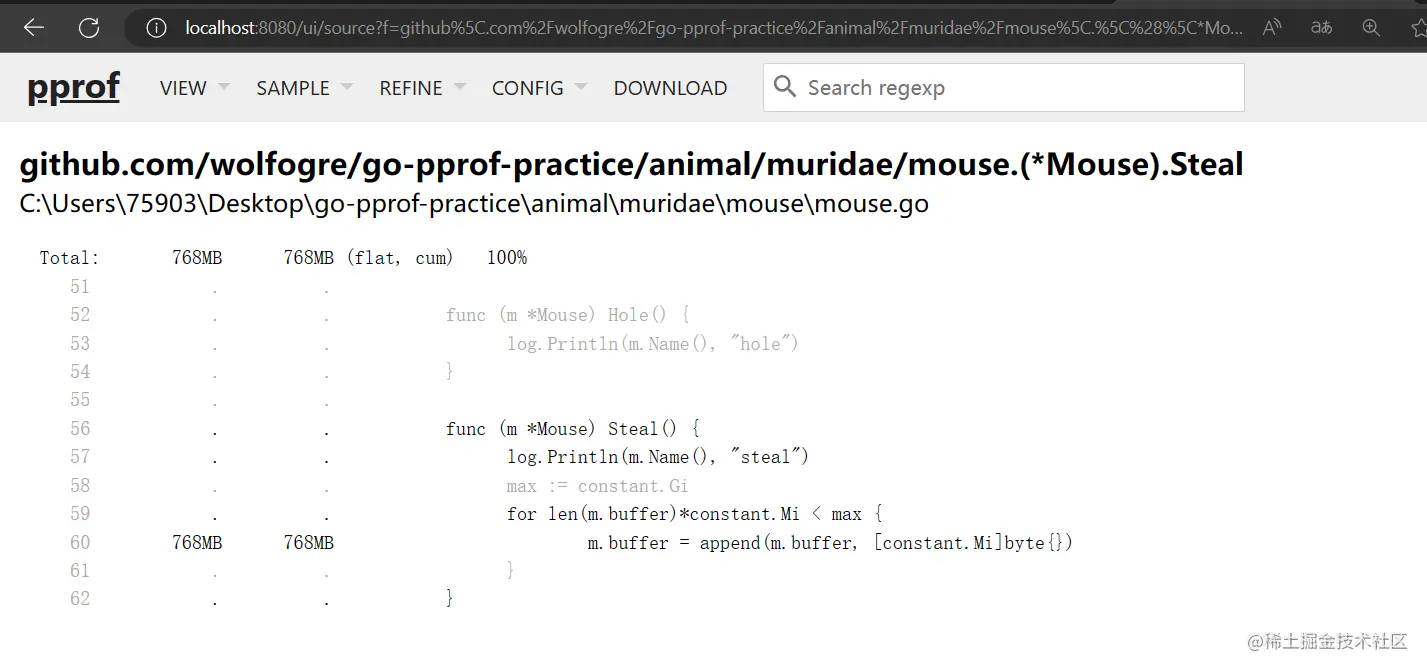
Task: Click the m.buffer = append(...) source line
Action: pyautogui.click(x=830, y=543)
